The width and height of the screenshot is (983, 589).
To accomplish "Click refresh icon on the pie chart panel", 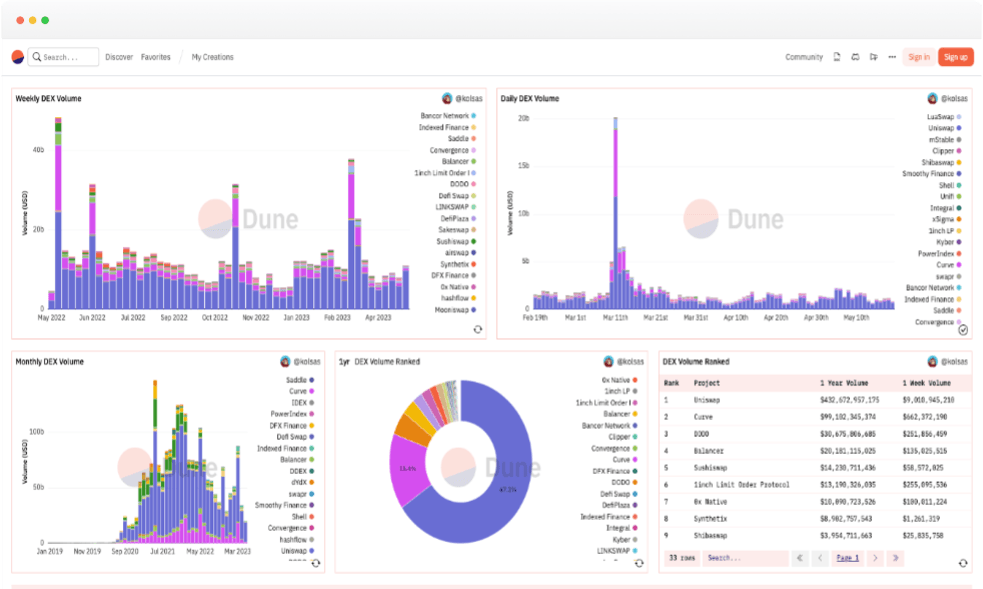I will coord(640,563).
